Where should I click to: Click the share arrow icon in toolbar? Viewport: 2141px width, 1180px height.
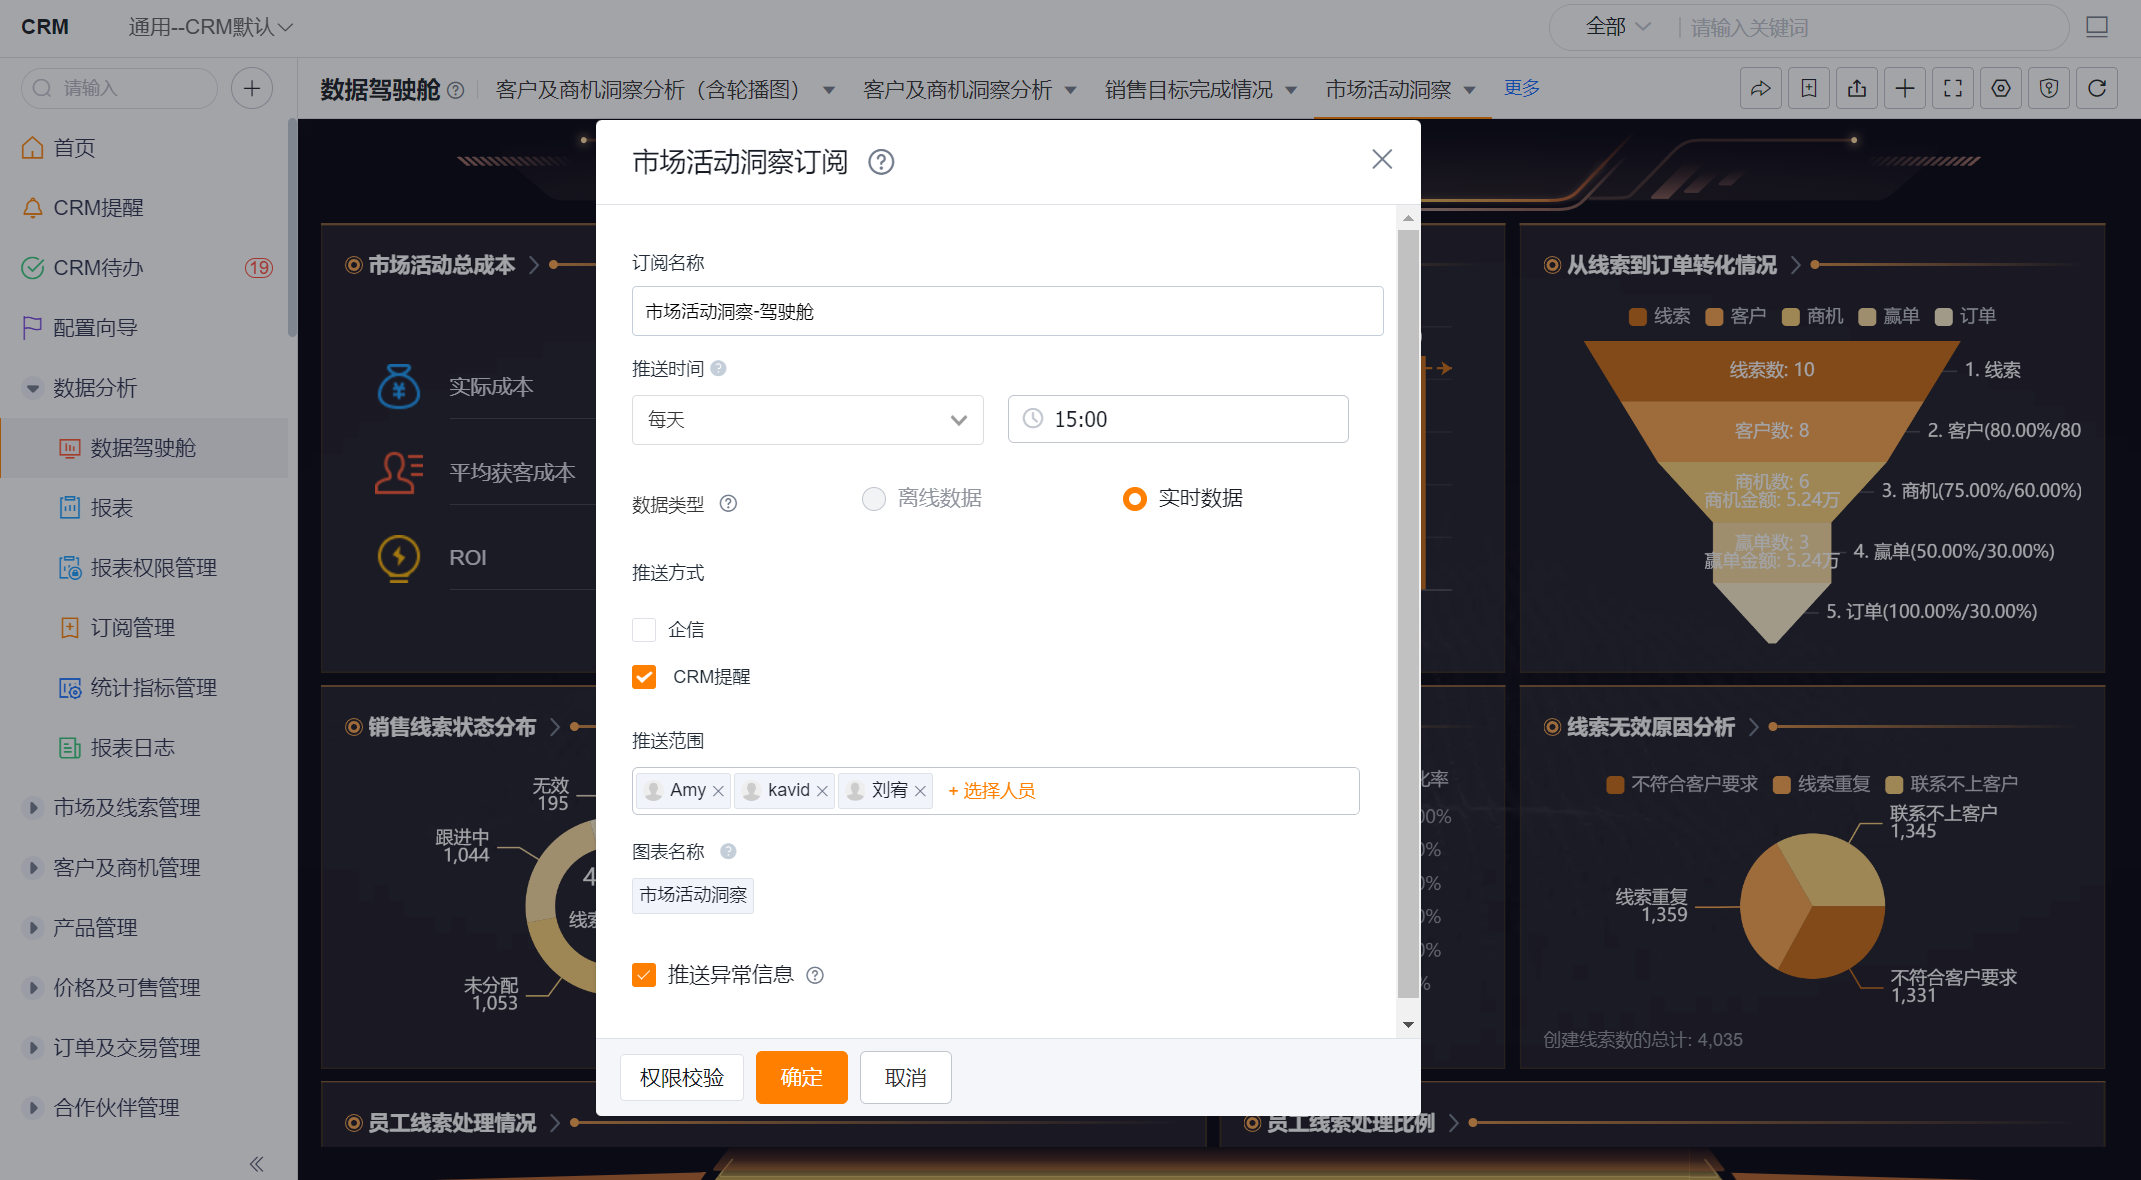pyautogui.click(x=1760, y=89)
